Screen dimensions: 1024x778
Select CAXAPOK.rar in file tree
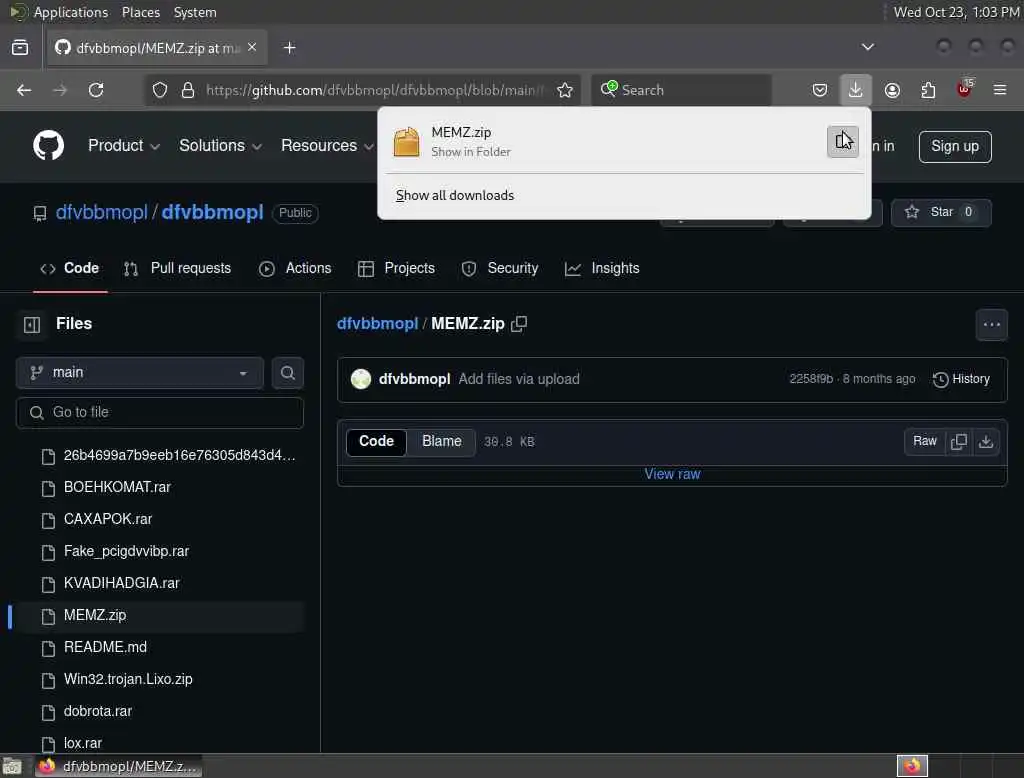tap(108, 519)
